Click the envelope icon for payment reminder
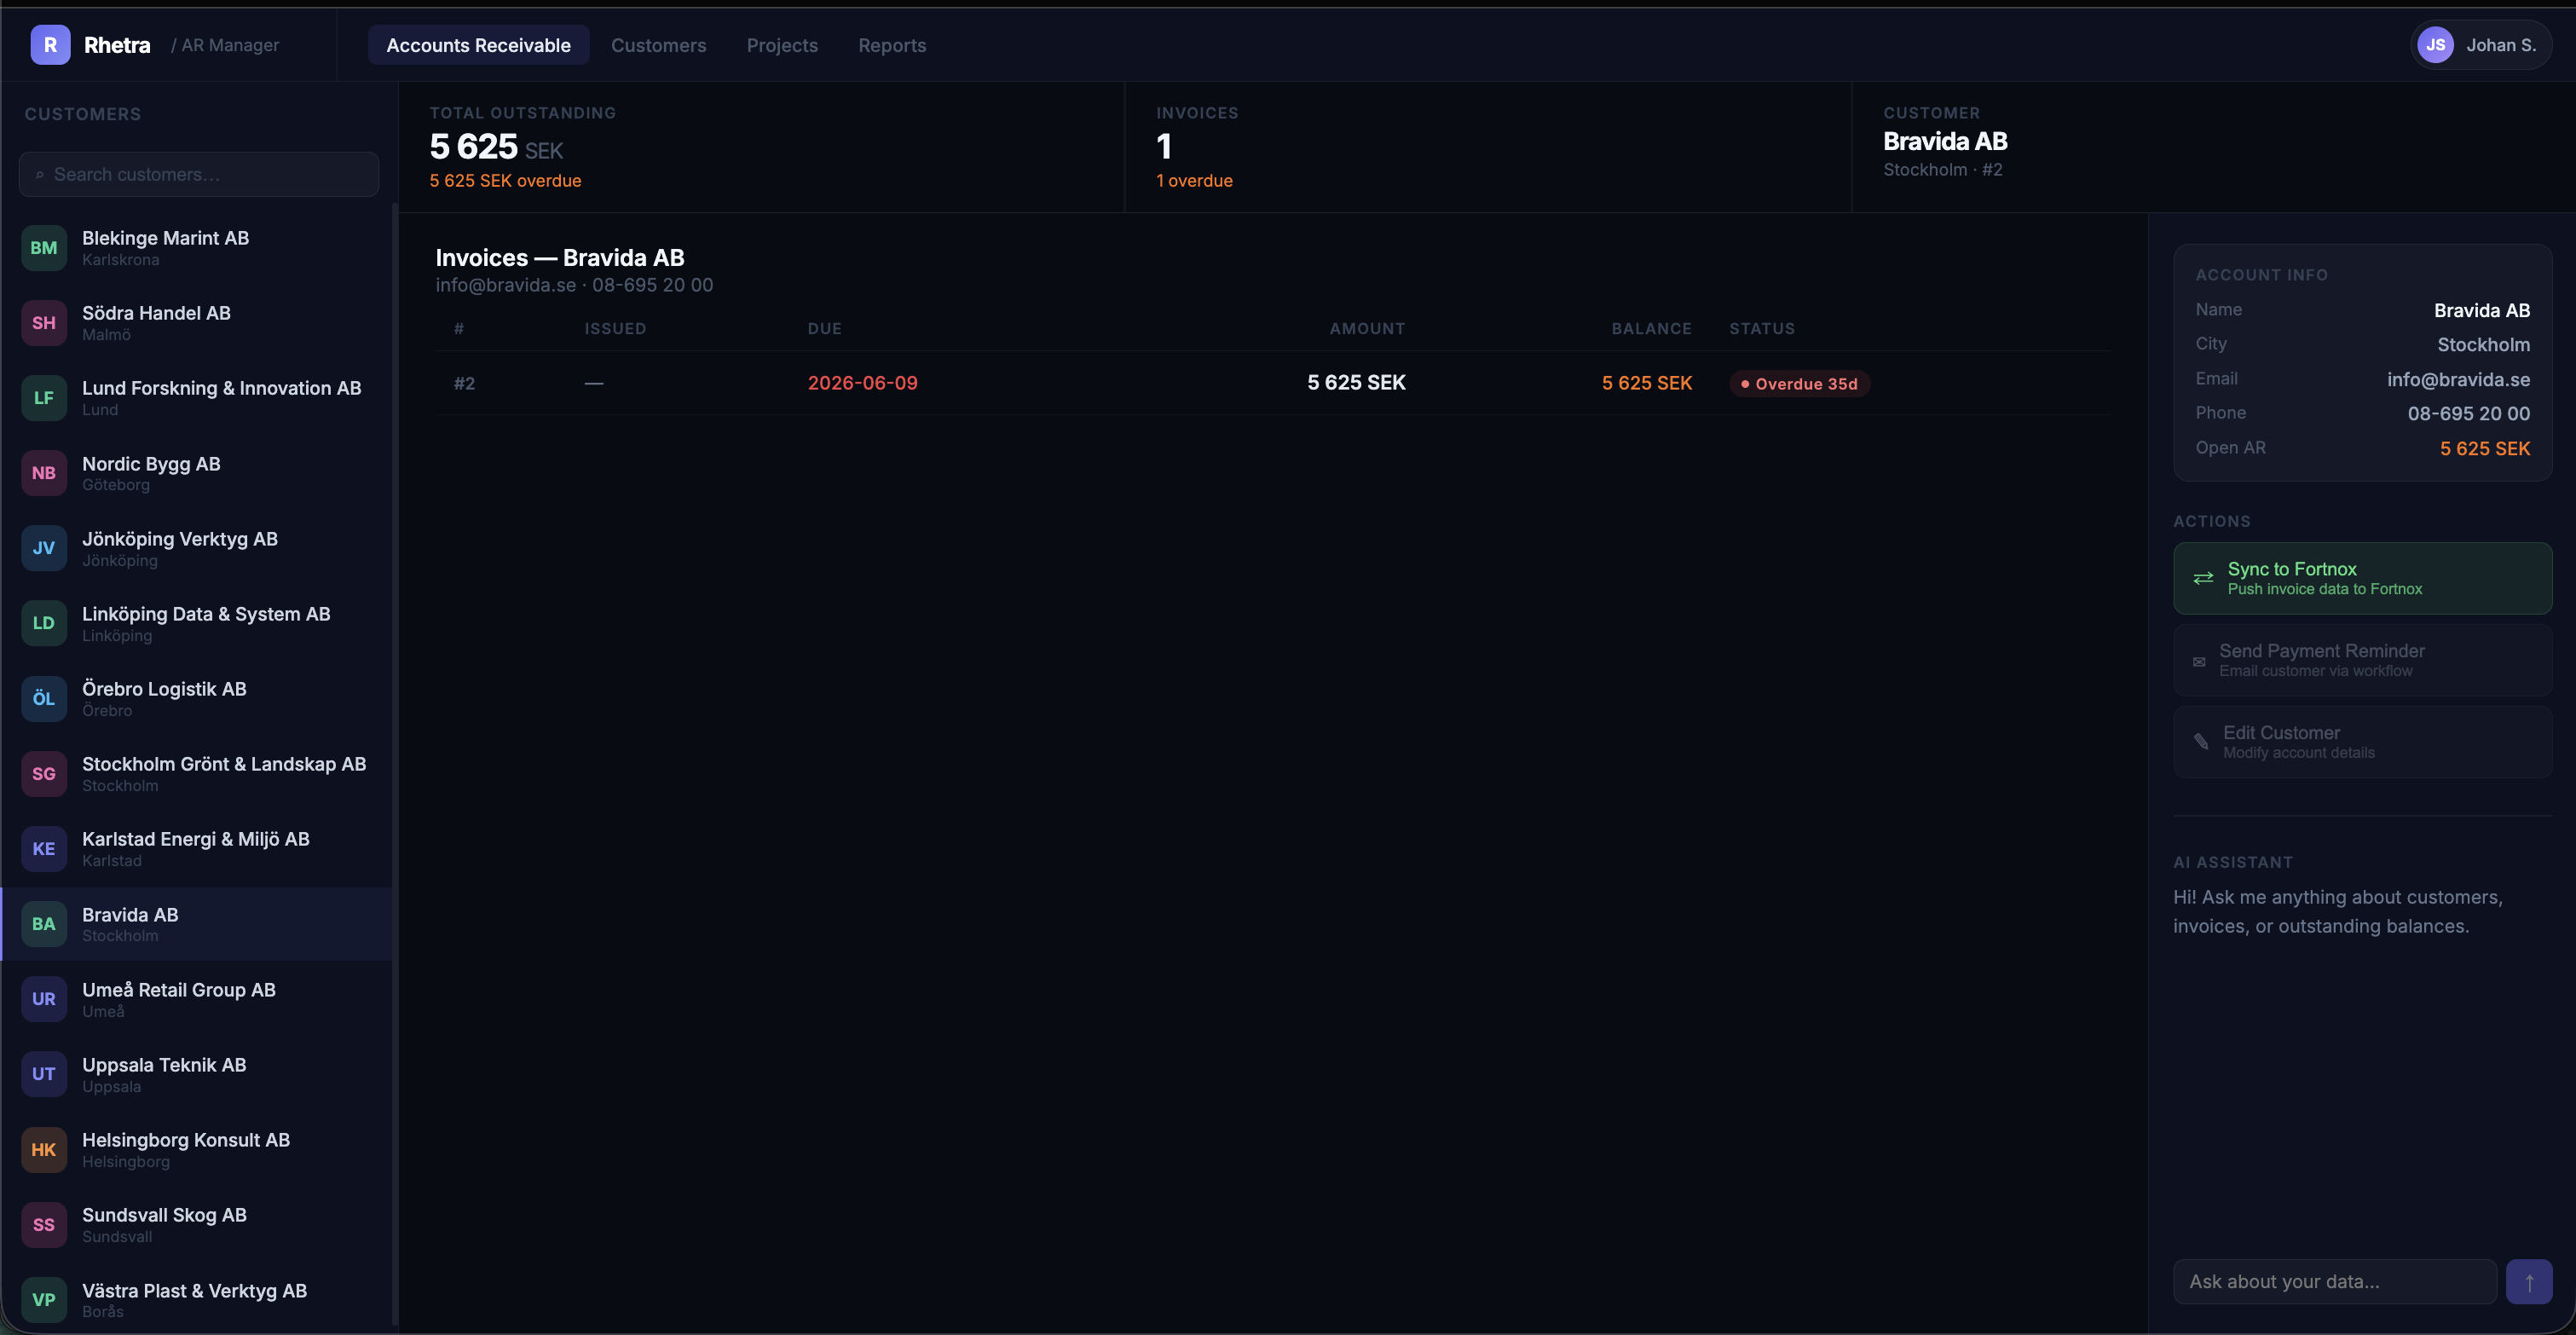Image resolution: width=2576 pixels, height=1335 pixels. point(2199,661)
